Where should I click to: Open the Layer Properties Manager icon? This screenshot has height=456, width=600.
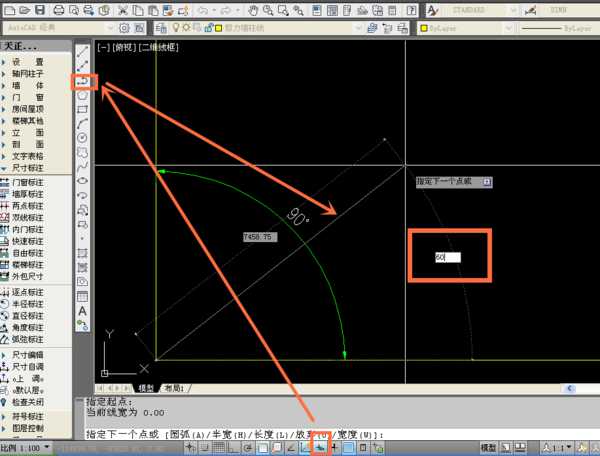point(161,28)
